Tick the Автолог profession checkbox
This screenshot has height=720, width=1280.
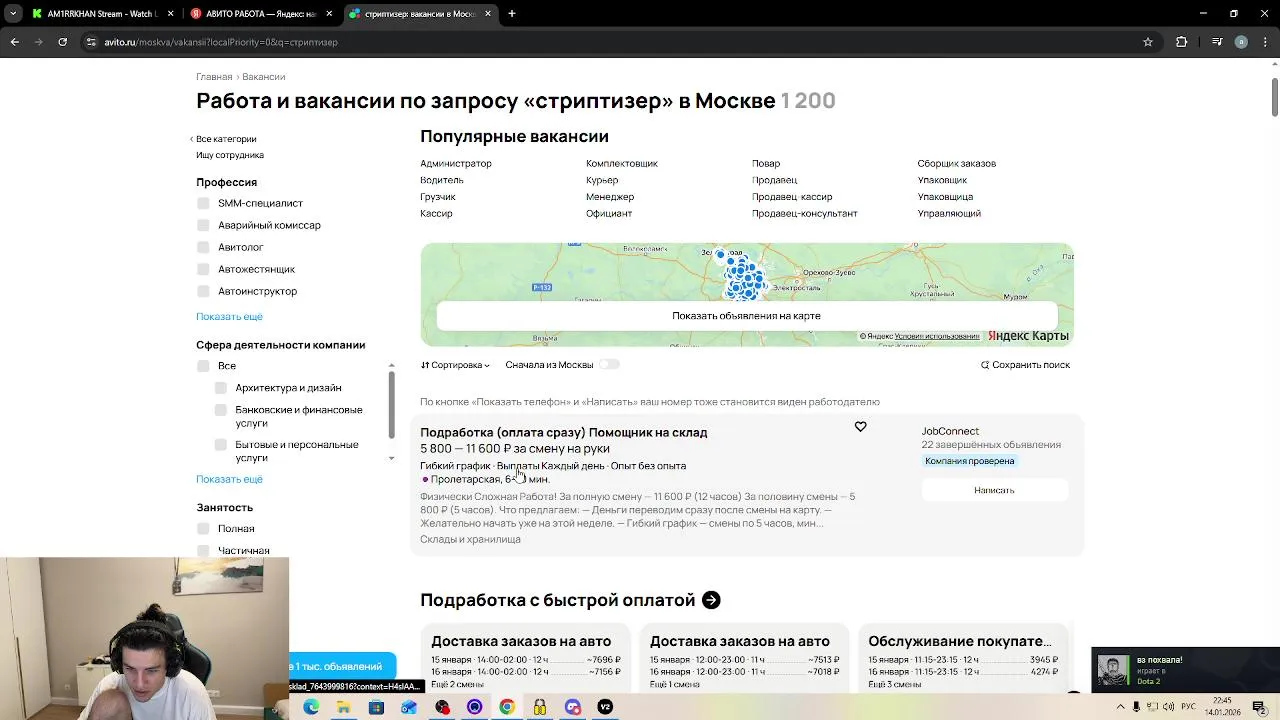click(204, 247)
